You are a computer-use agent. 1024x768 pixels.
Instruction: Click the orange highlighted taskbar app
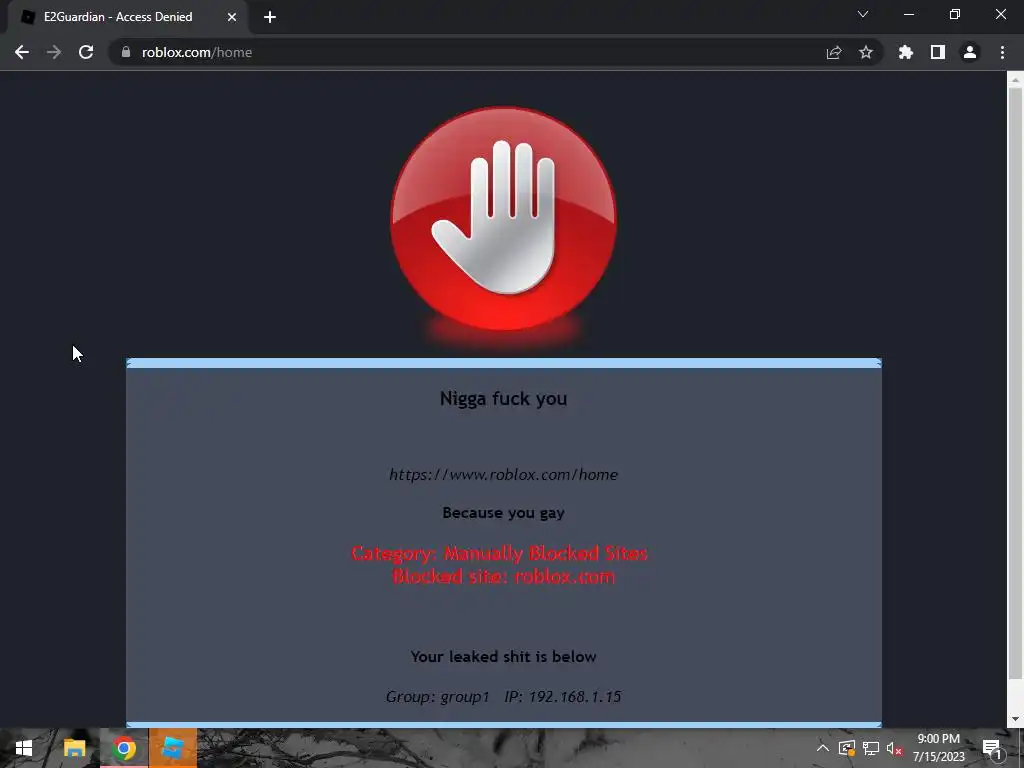173,748
